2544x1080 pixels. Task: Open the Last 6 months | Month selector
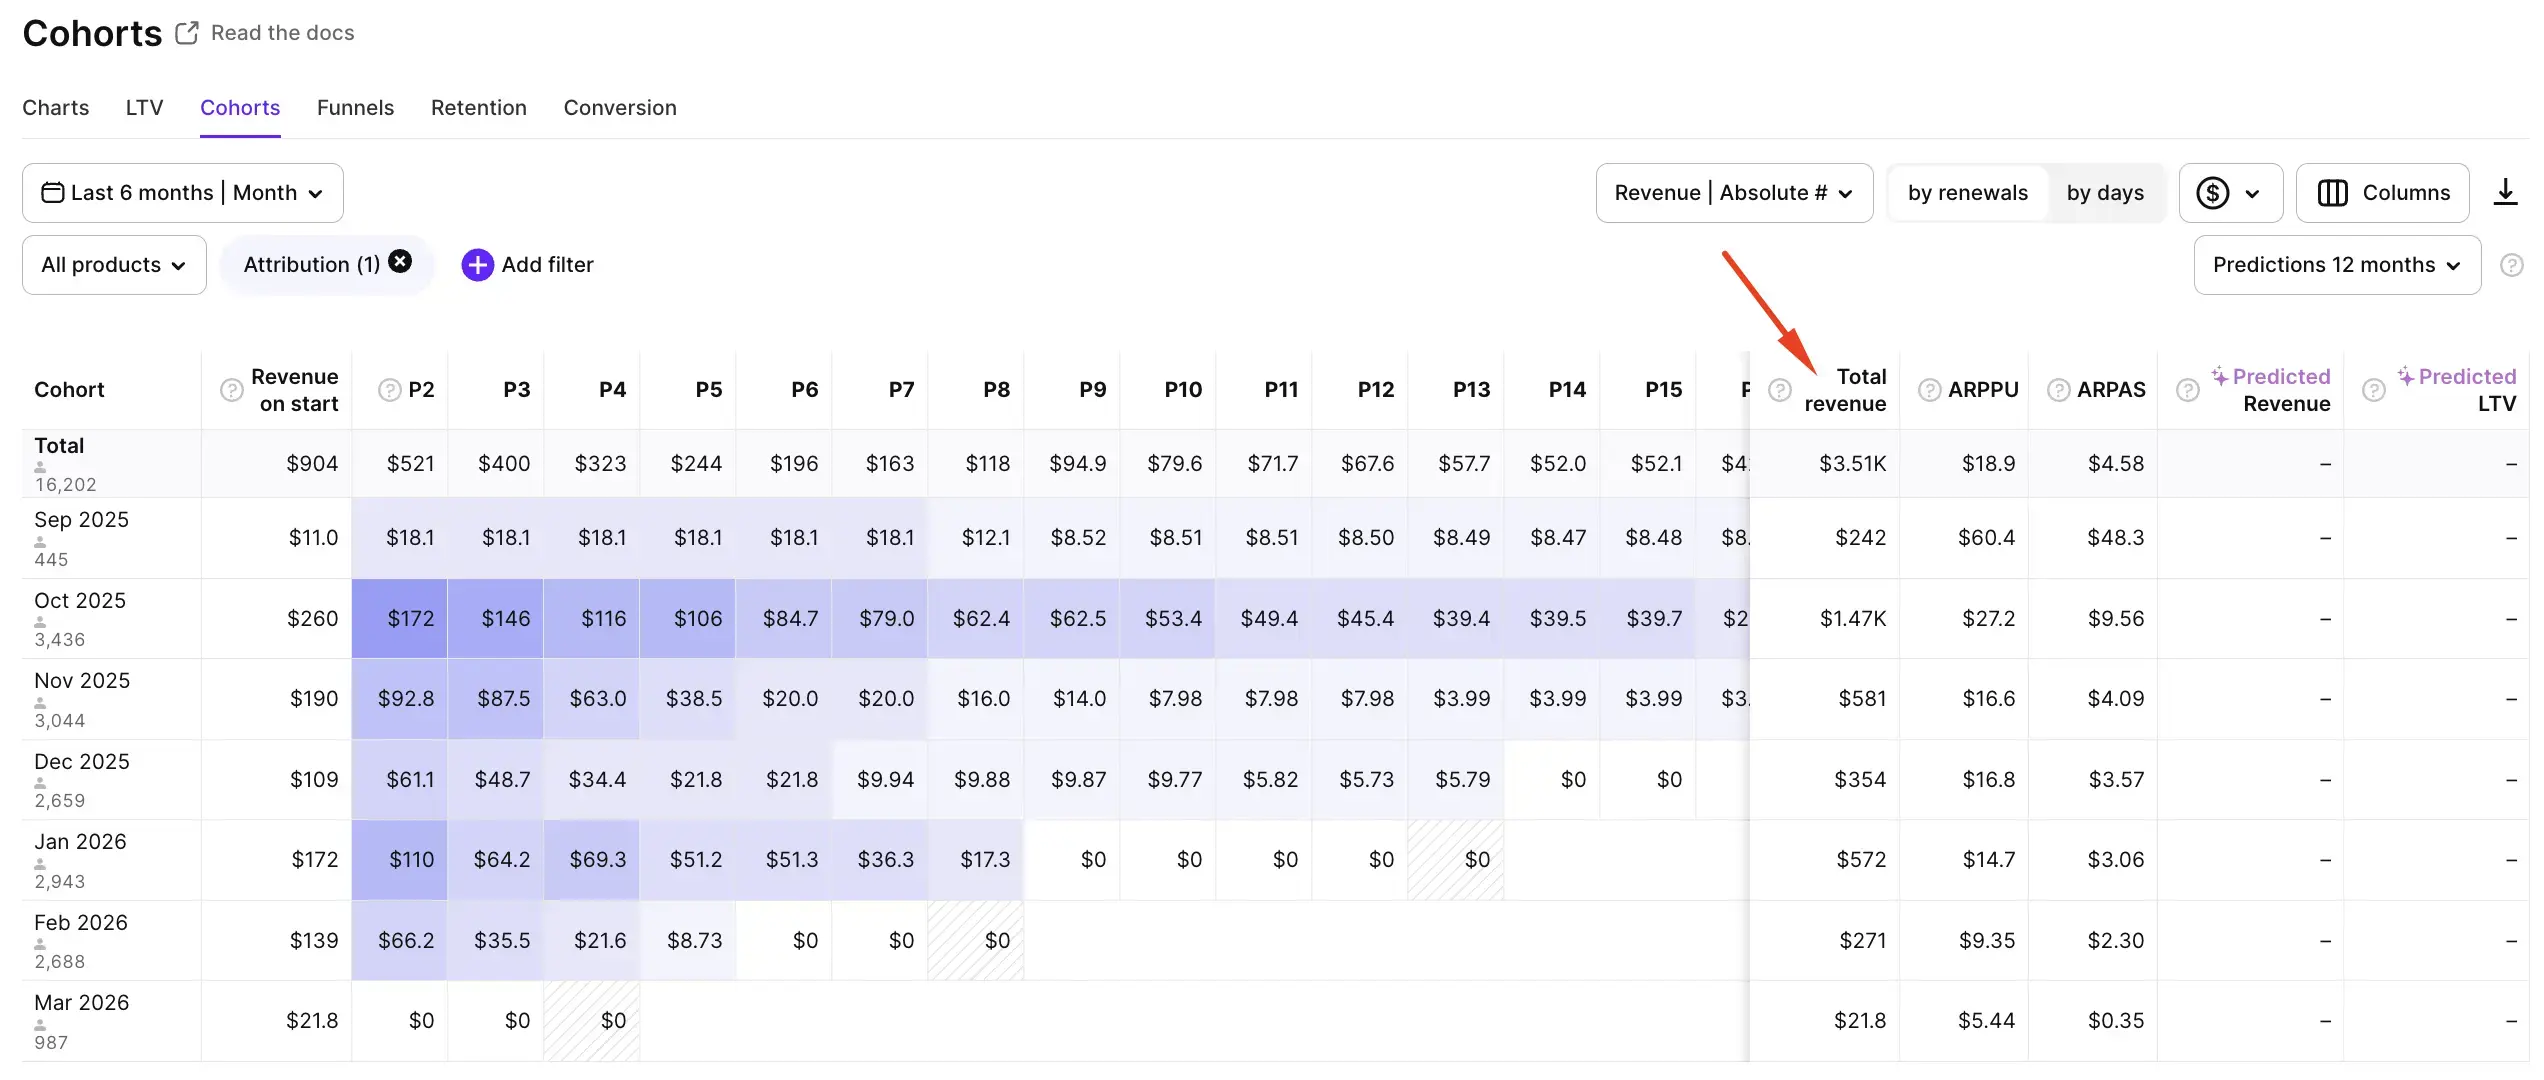coord(184,192)
